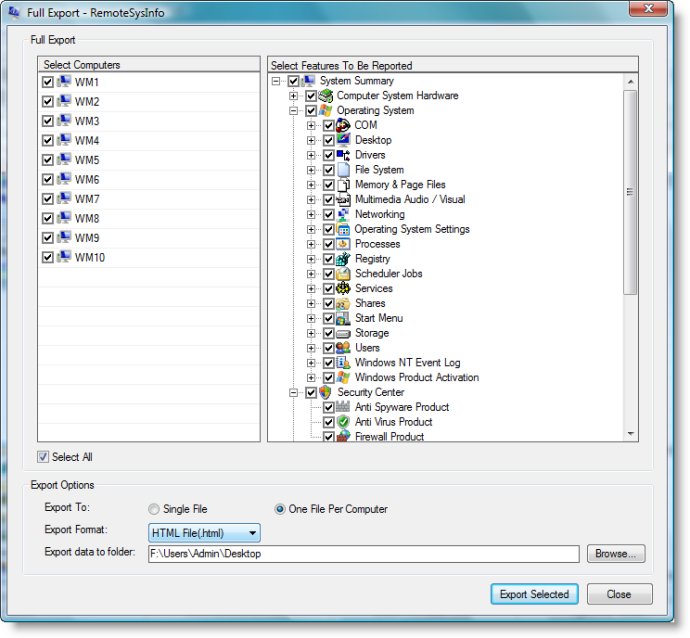The width and height of the screenshot is (690, 638).
Task: Click the Anti Spyware Product icon
Action: click(x=343, y=407)
